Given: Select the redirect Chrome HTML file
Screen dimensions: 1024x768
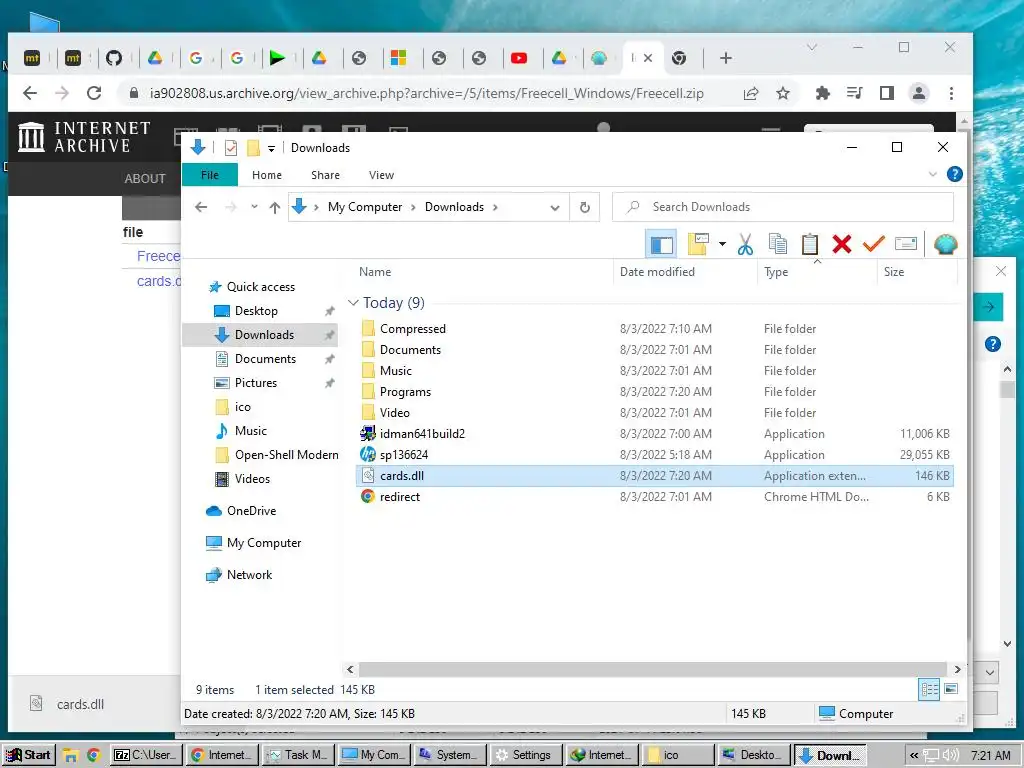Looking at the screenshot, I should [x=400, y=496].
